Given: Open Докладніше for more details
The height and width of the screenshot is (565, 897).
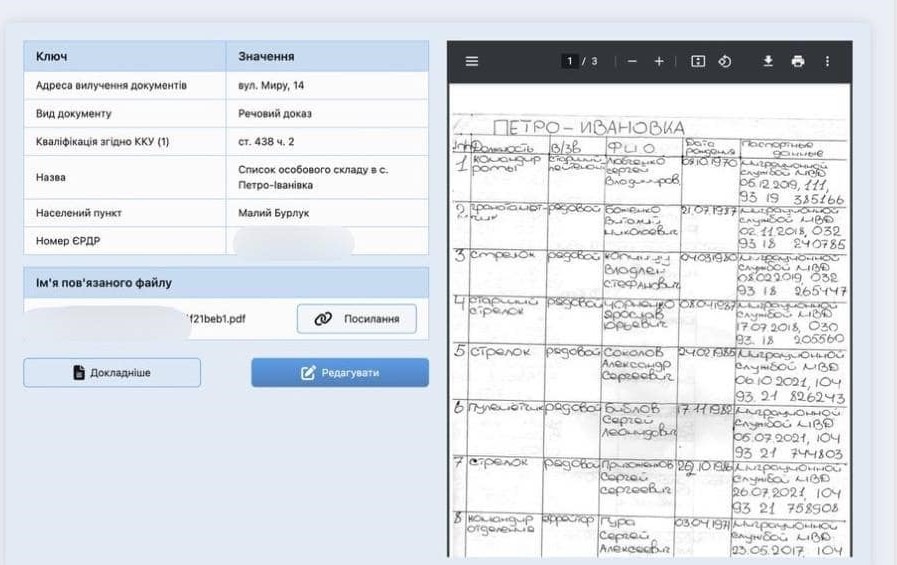Looking at the screenshot, I should 112,373.
